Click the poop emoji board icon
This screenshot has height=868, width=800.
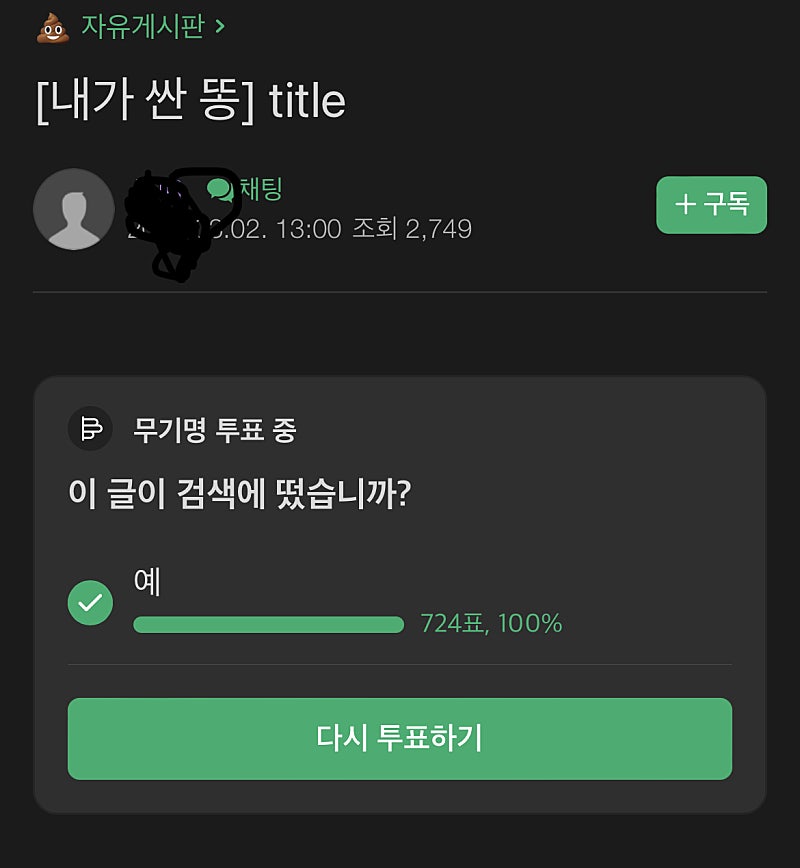[52, 27]
